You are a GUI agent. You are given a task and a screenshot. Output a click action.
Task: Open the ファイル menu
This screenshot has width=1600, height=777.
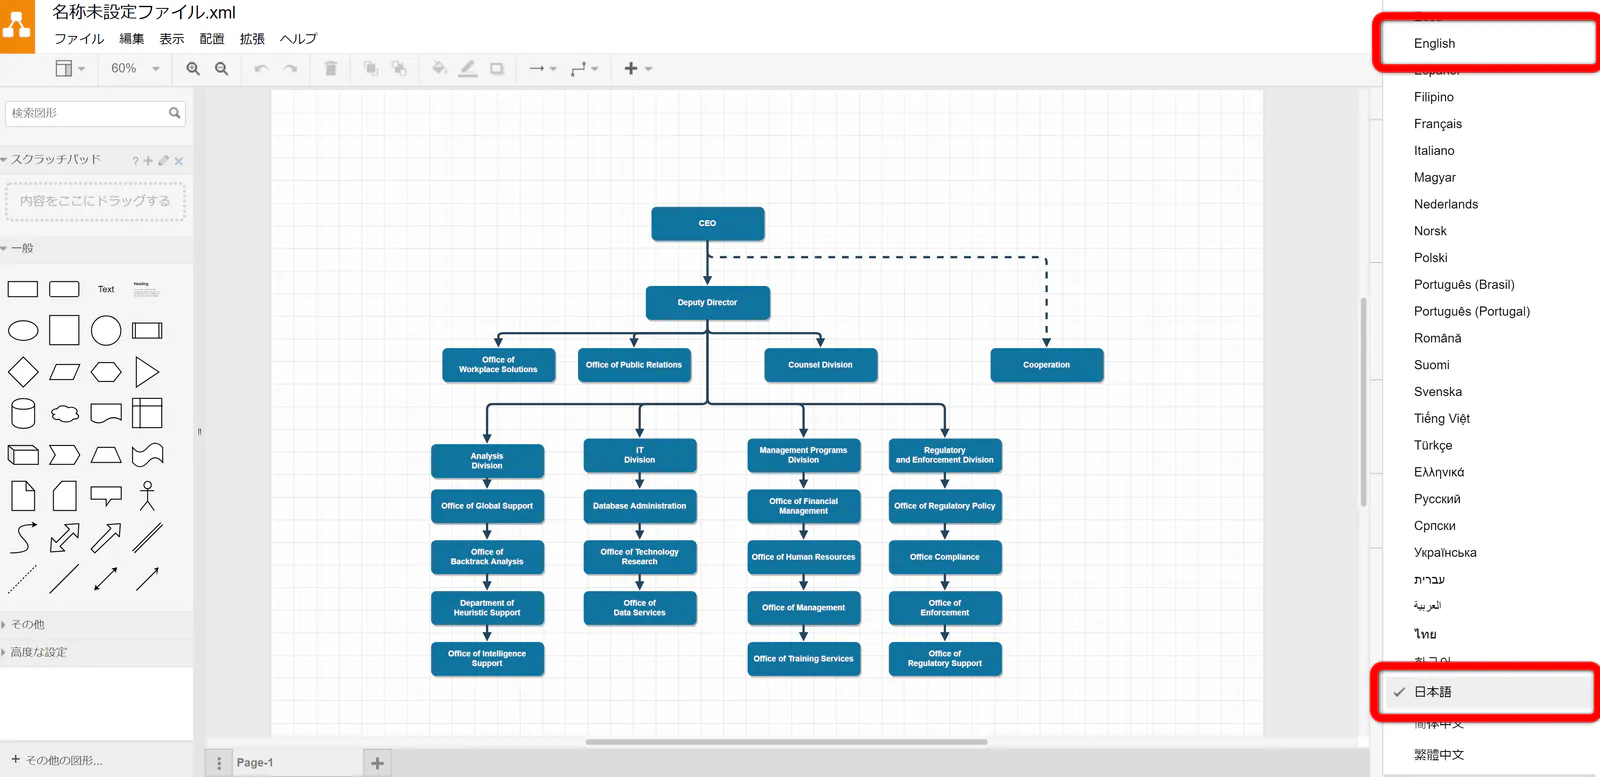pos(79,39)
